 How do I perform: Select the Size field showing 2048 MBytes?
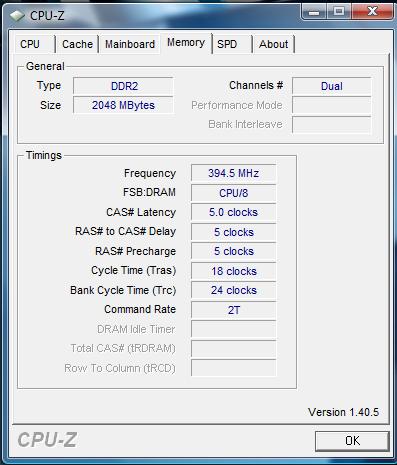click(124, 105)
